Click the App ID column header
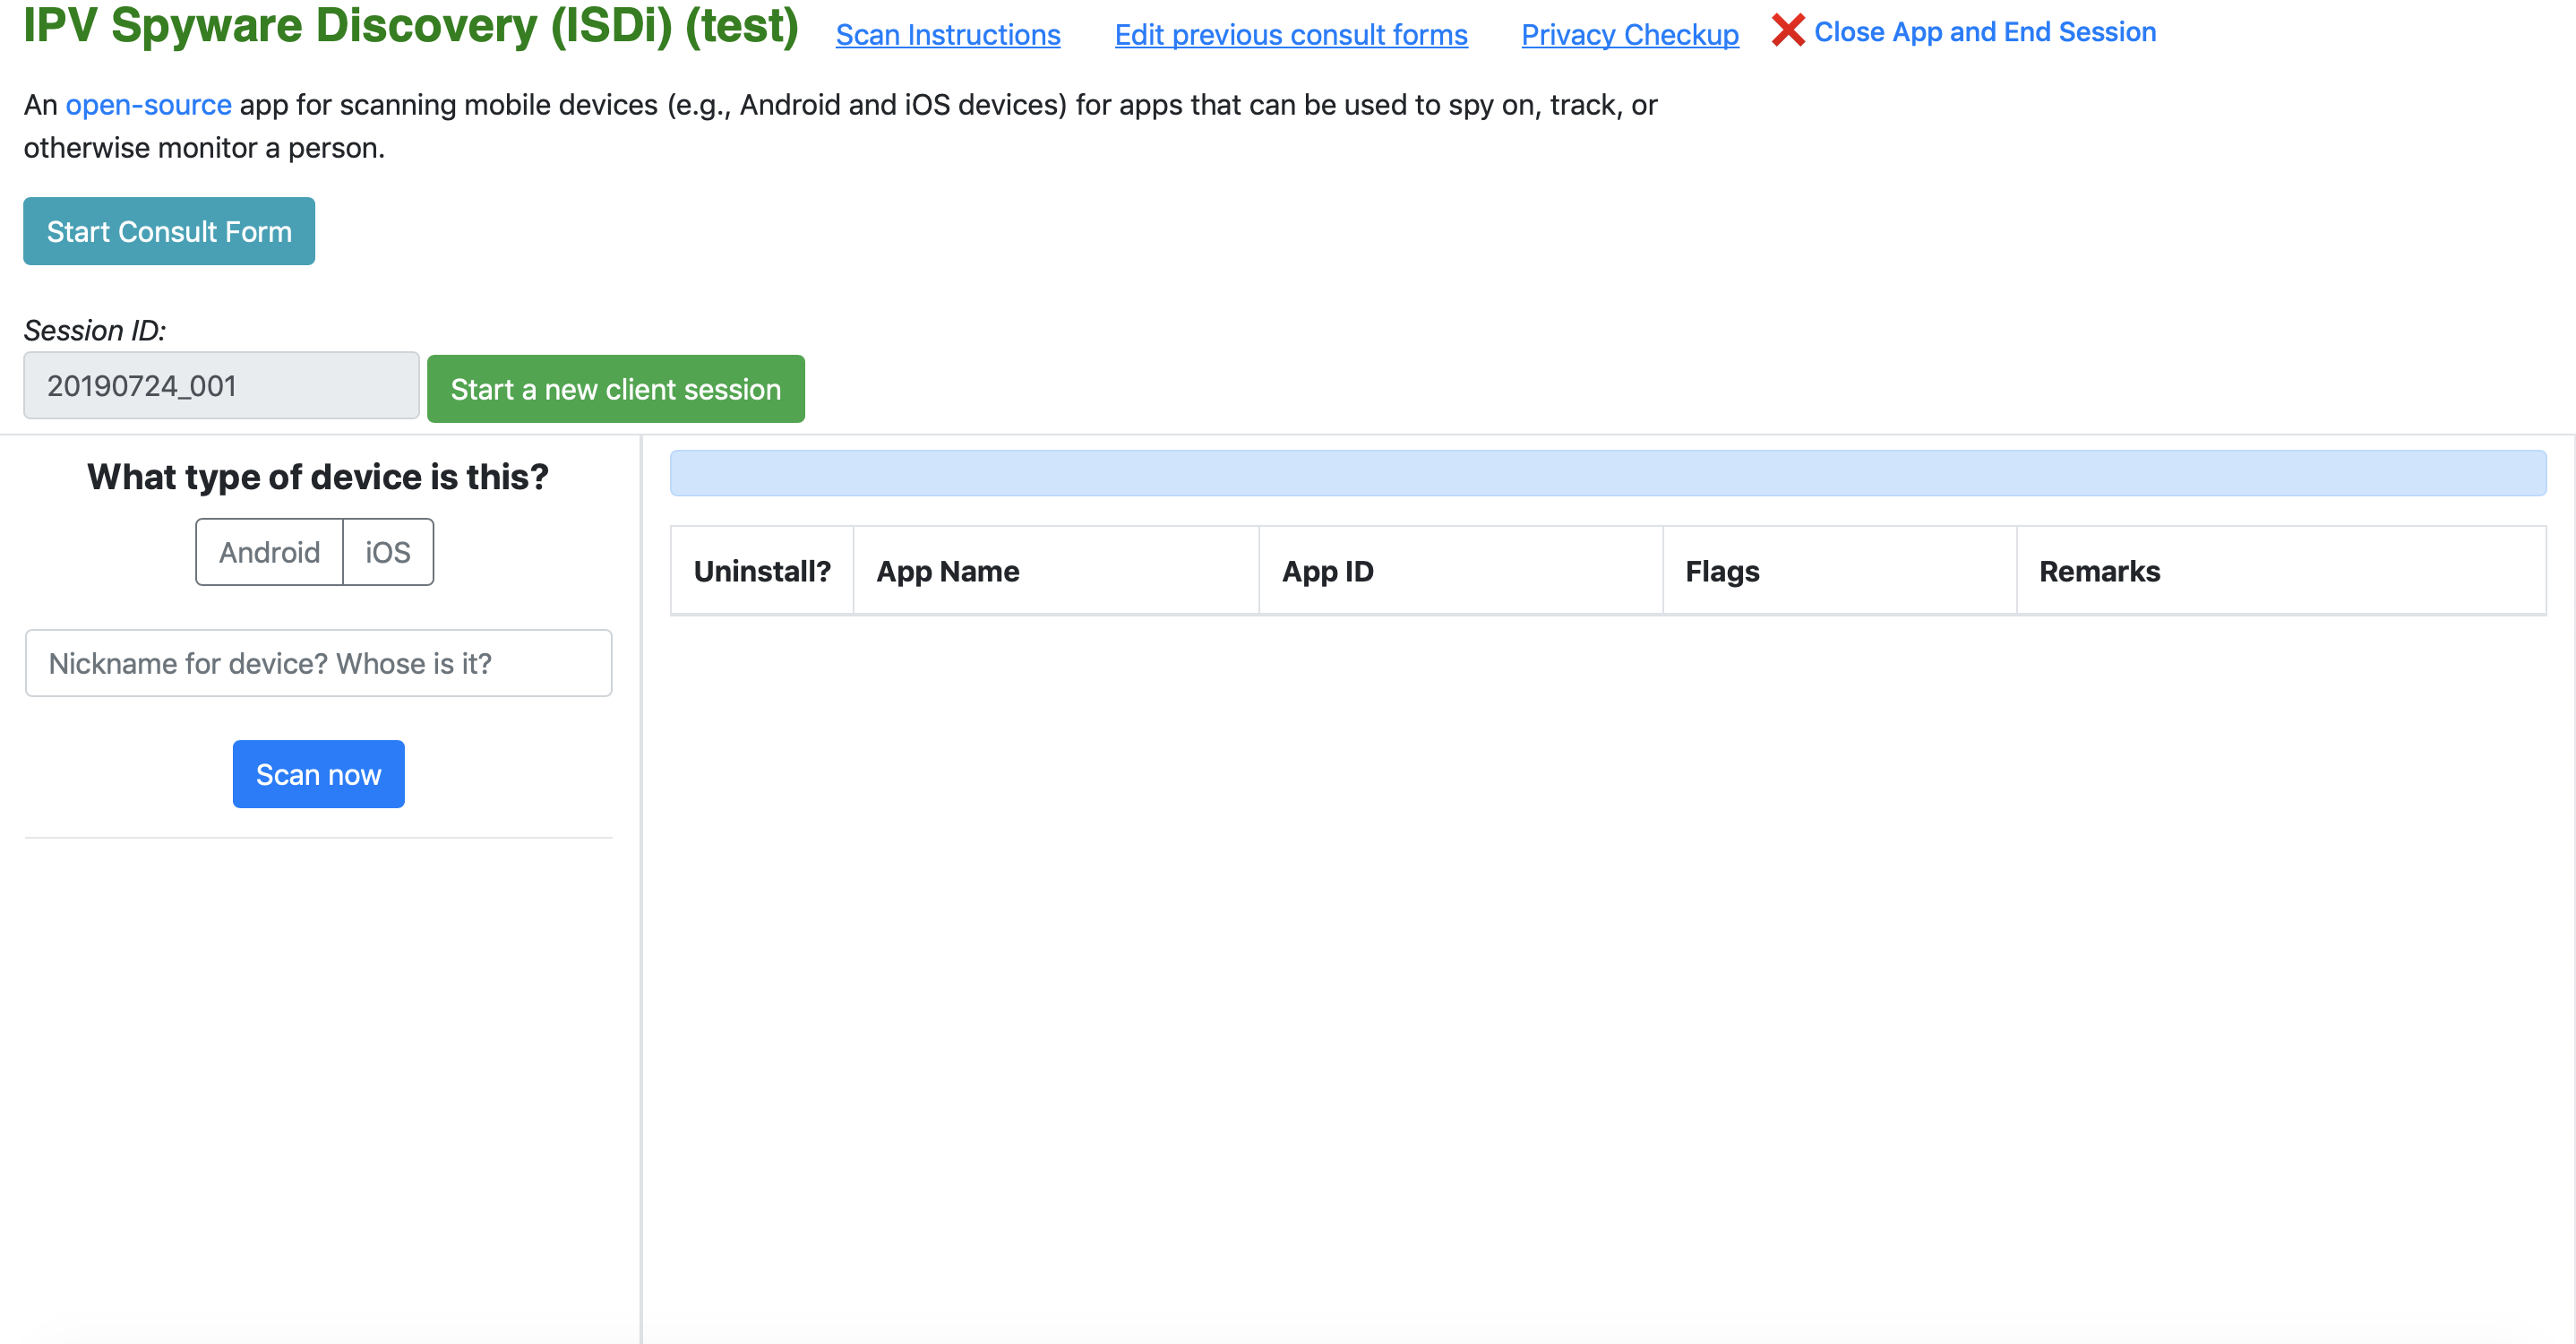 [1329, 571]
